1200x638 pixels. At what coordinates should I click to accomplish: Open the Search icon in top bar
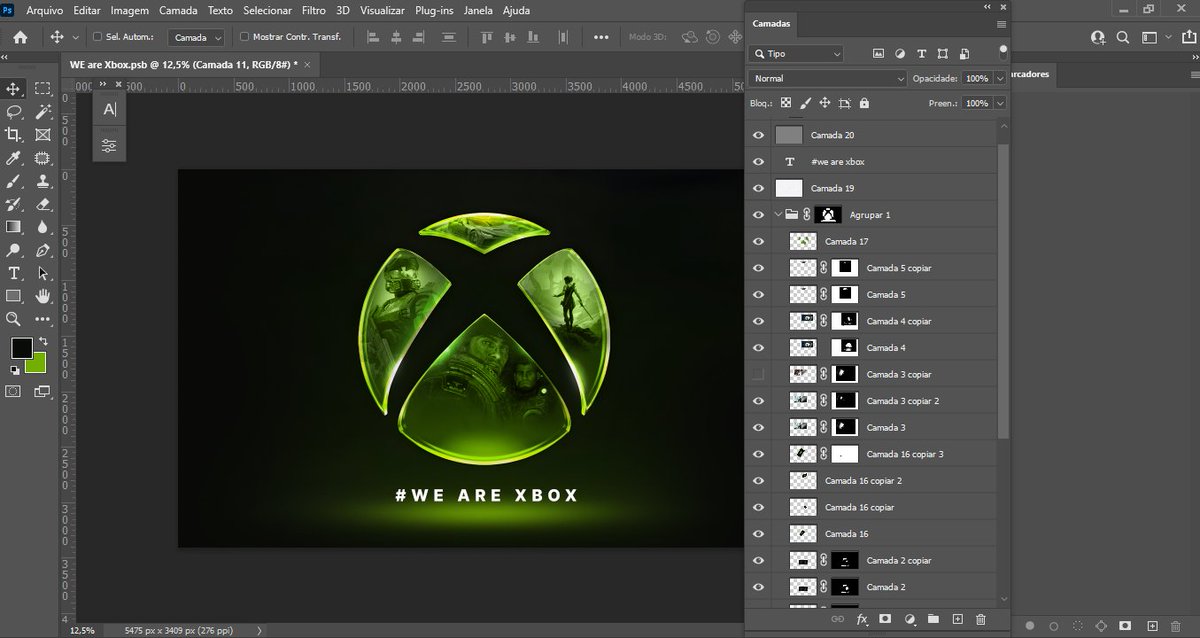(1124, 37)
